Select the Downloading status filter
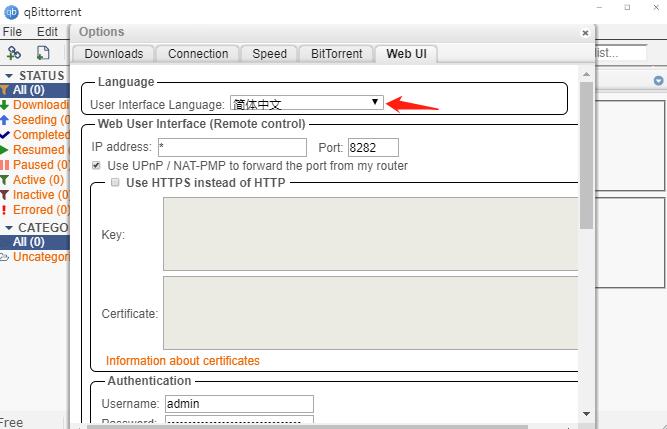 tap(38, 105)
